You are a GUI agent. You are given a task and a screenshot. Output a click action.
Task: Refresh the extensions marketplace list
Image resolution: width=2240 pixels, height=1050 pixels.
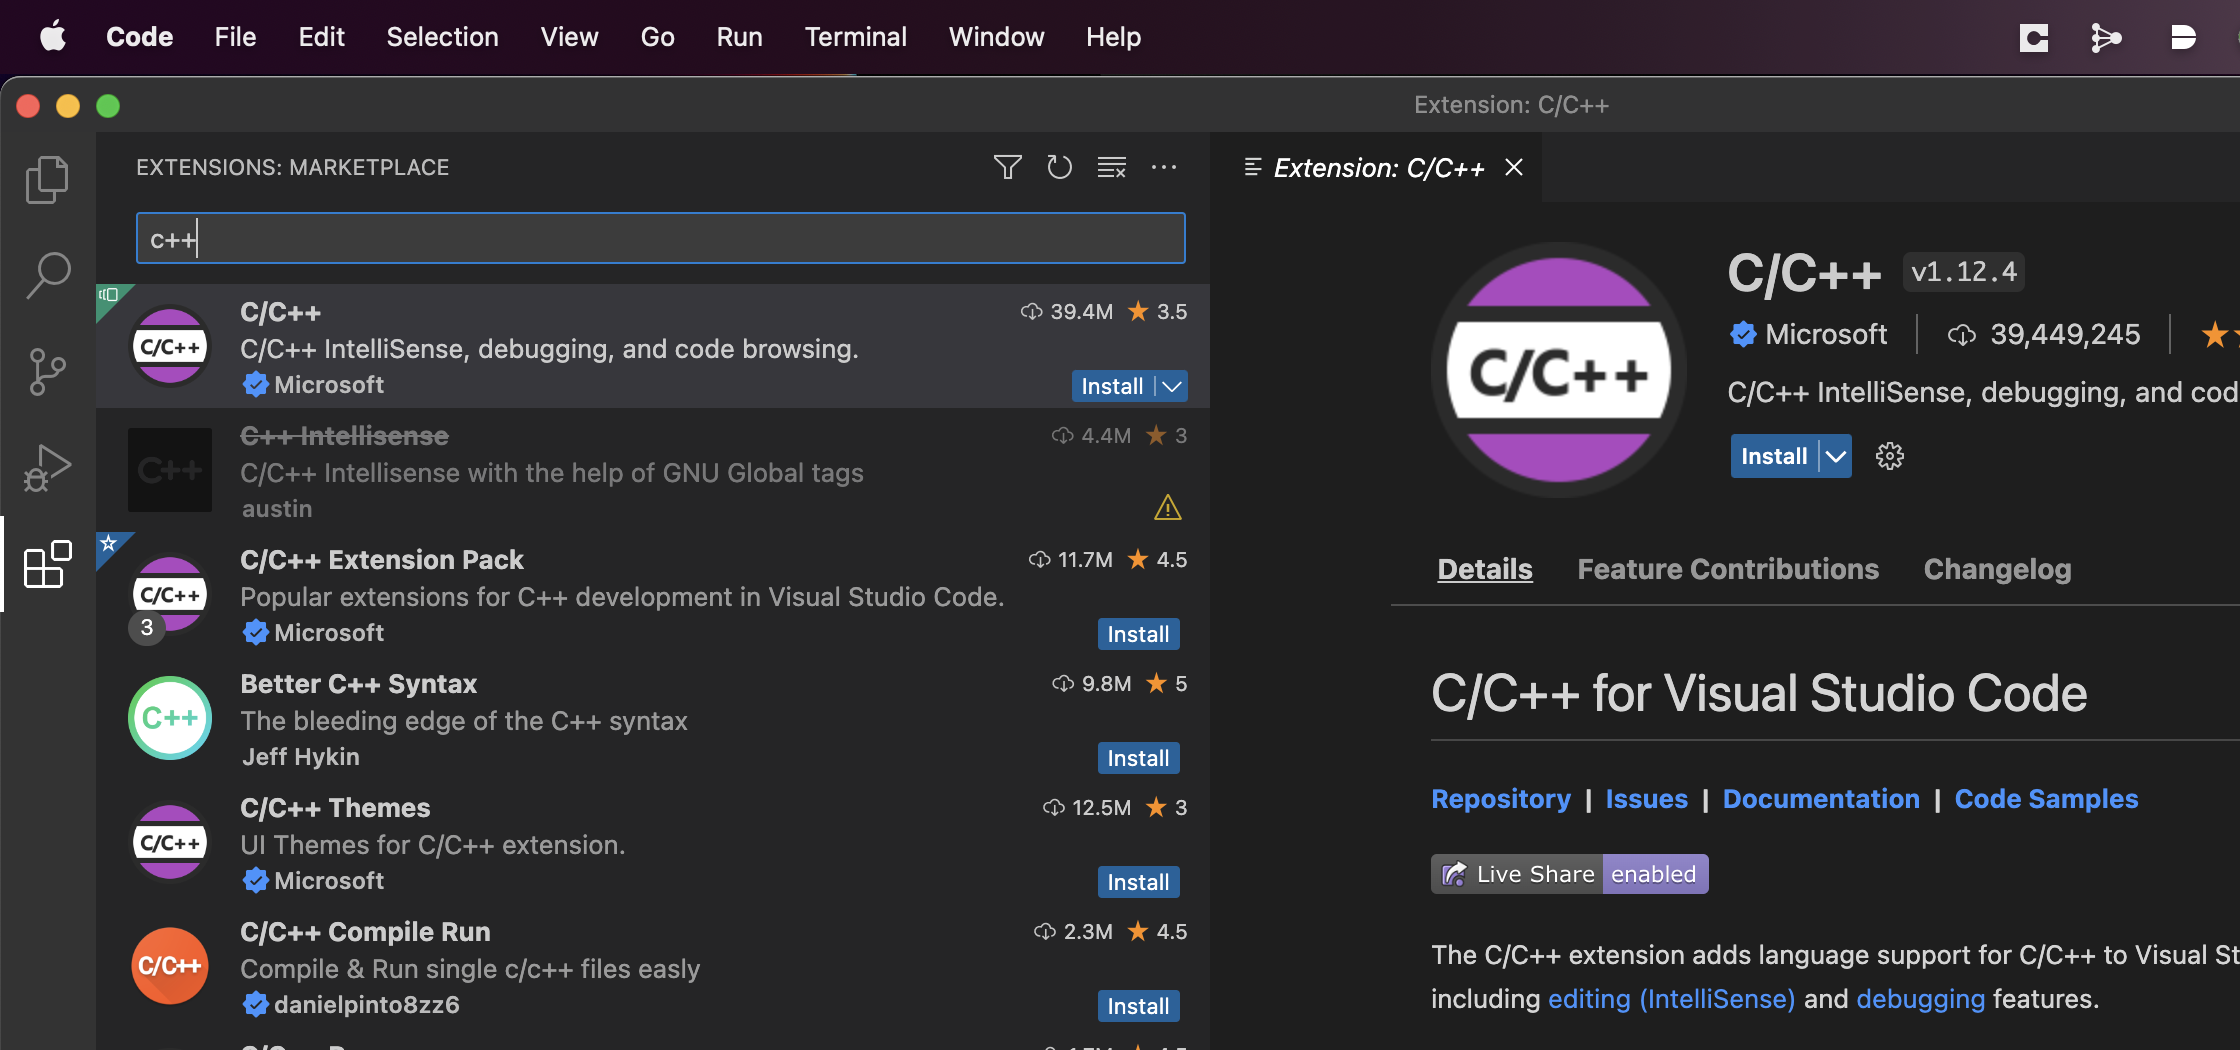1059,167
